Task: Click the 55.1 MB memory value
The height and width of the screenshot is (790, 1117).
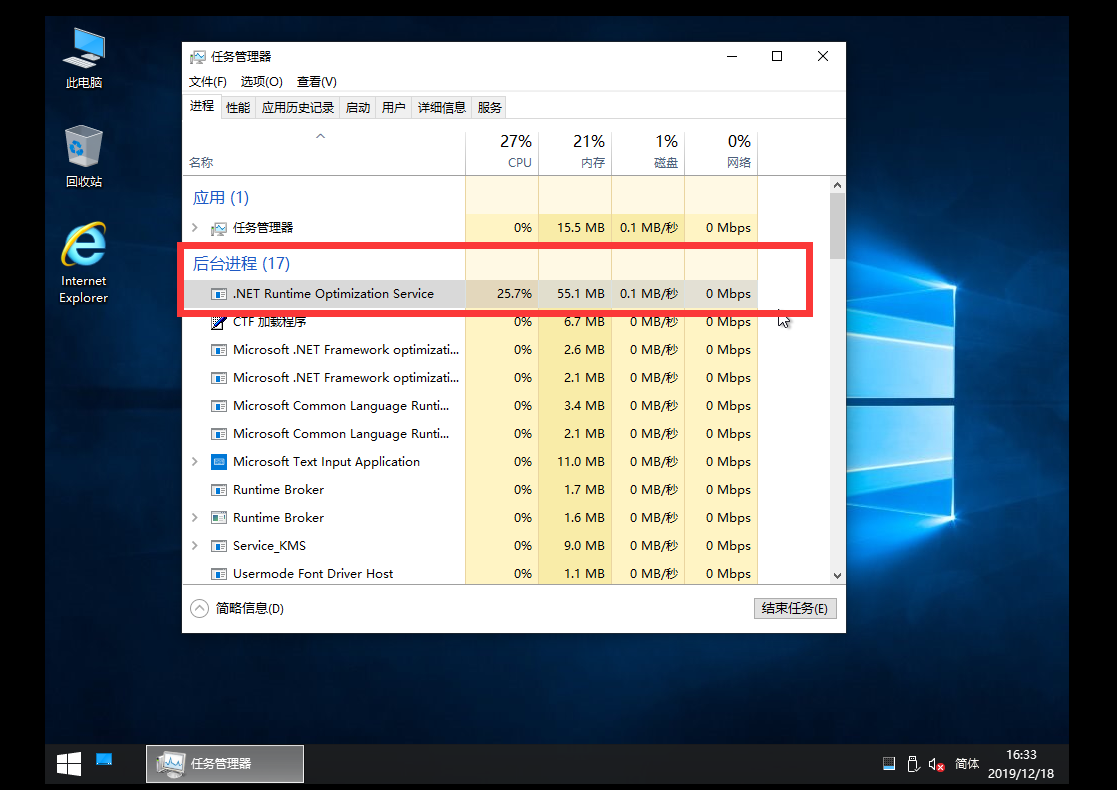Action: point(581,293)
